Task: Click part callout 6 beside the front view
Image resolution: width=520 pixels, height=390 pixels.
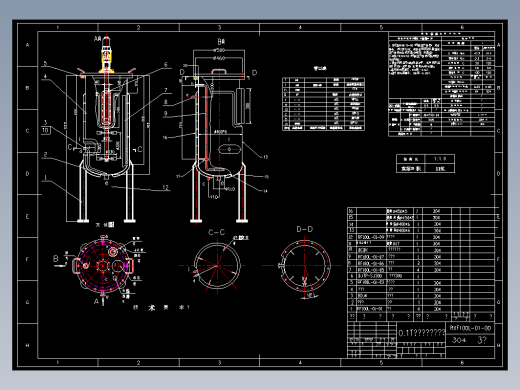Action: click(166, 64)
